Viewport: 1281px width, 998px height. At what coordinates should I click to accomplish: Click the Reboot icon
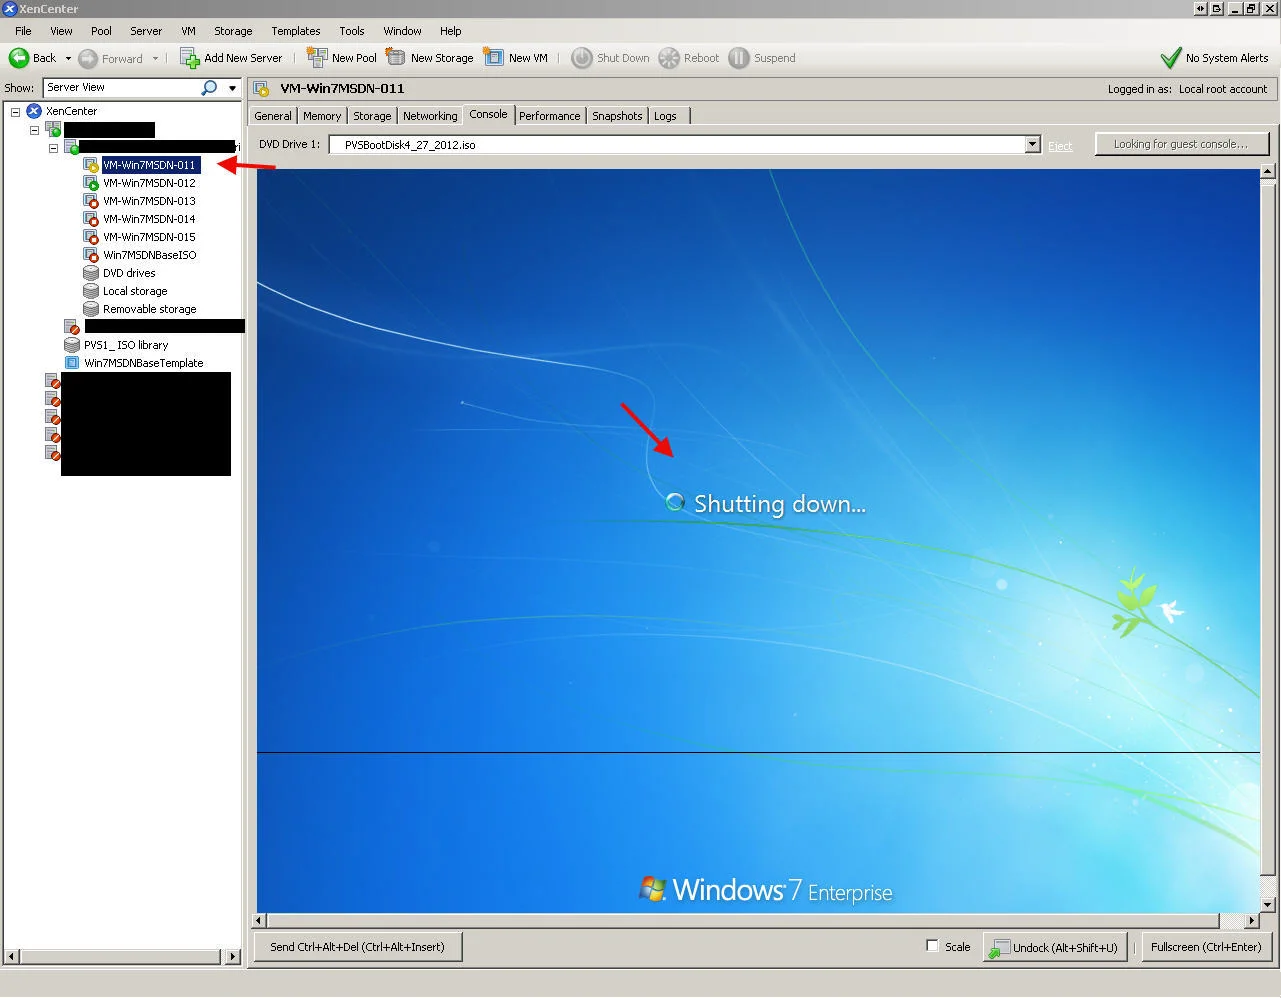pyautogui.click(x=669, y=58)
